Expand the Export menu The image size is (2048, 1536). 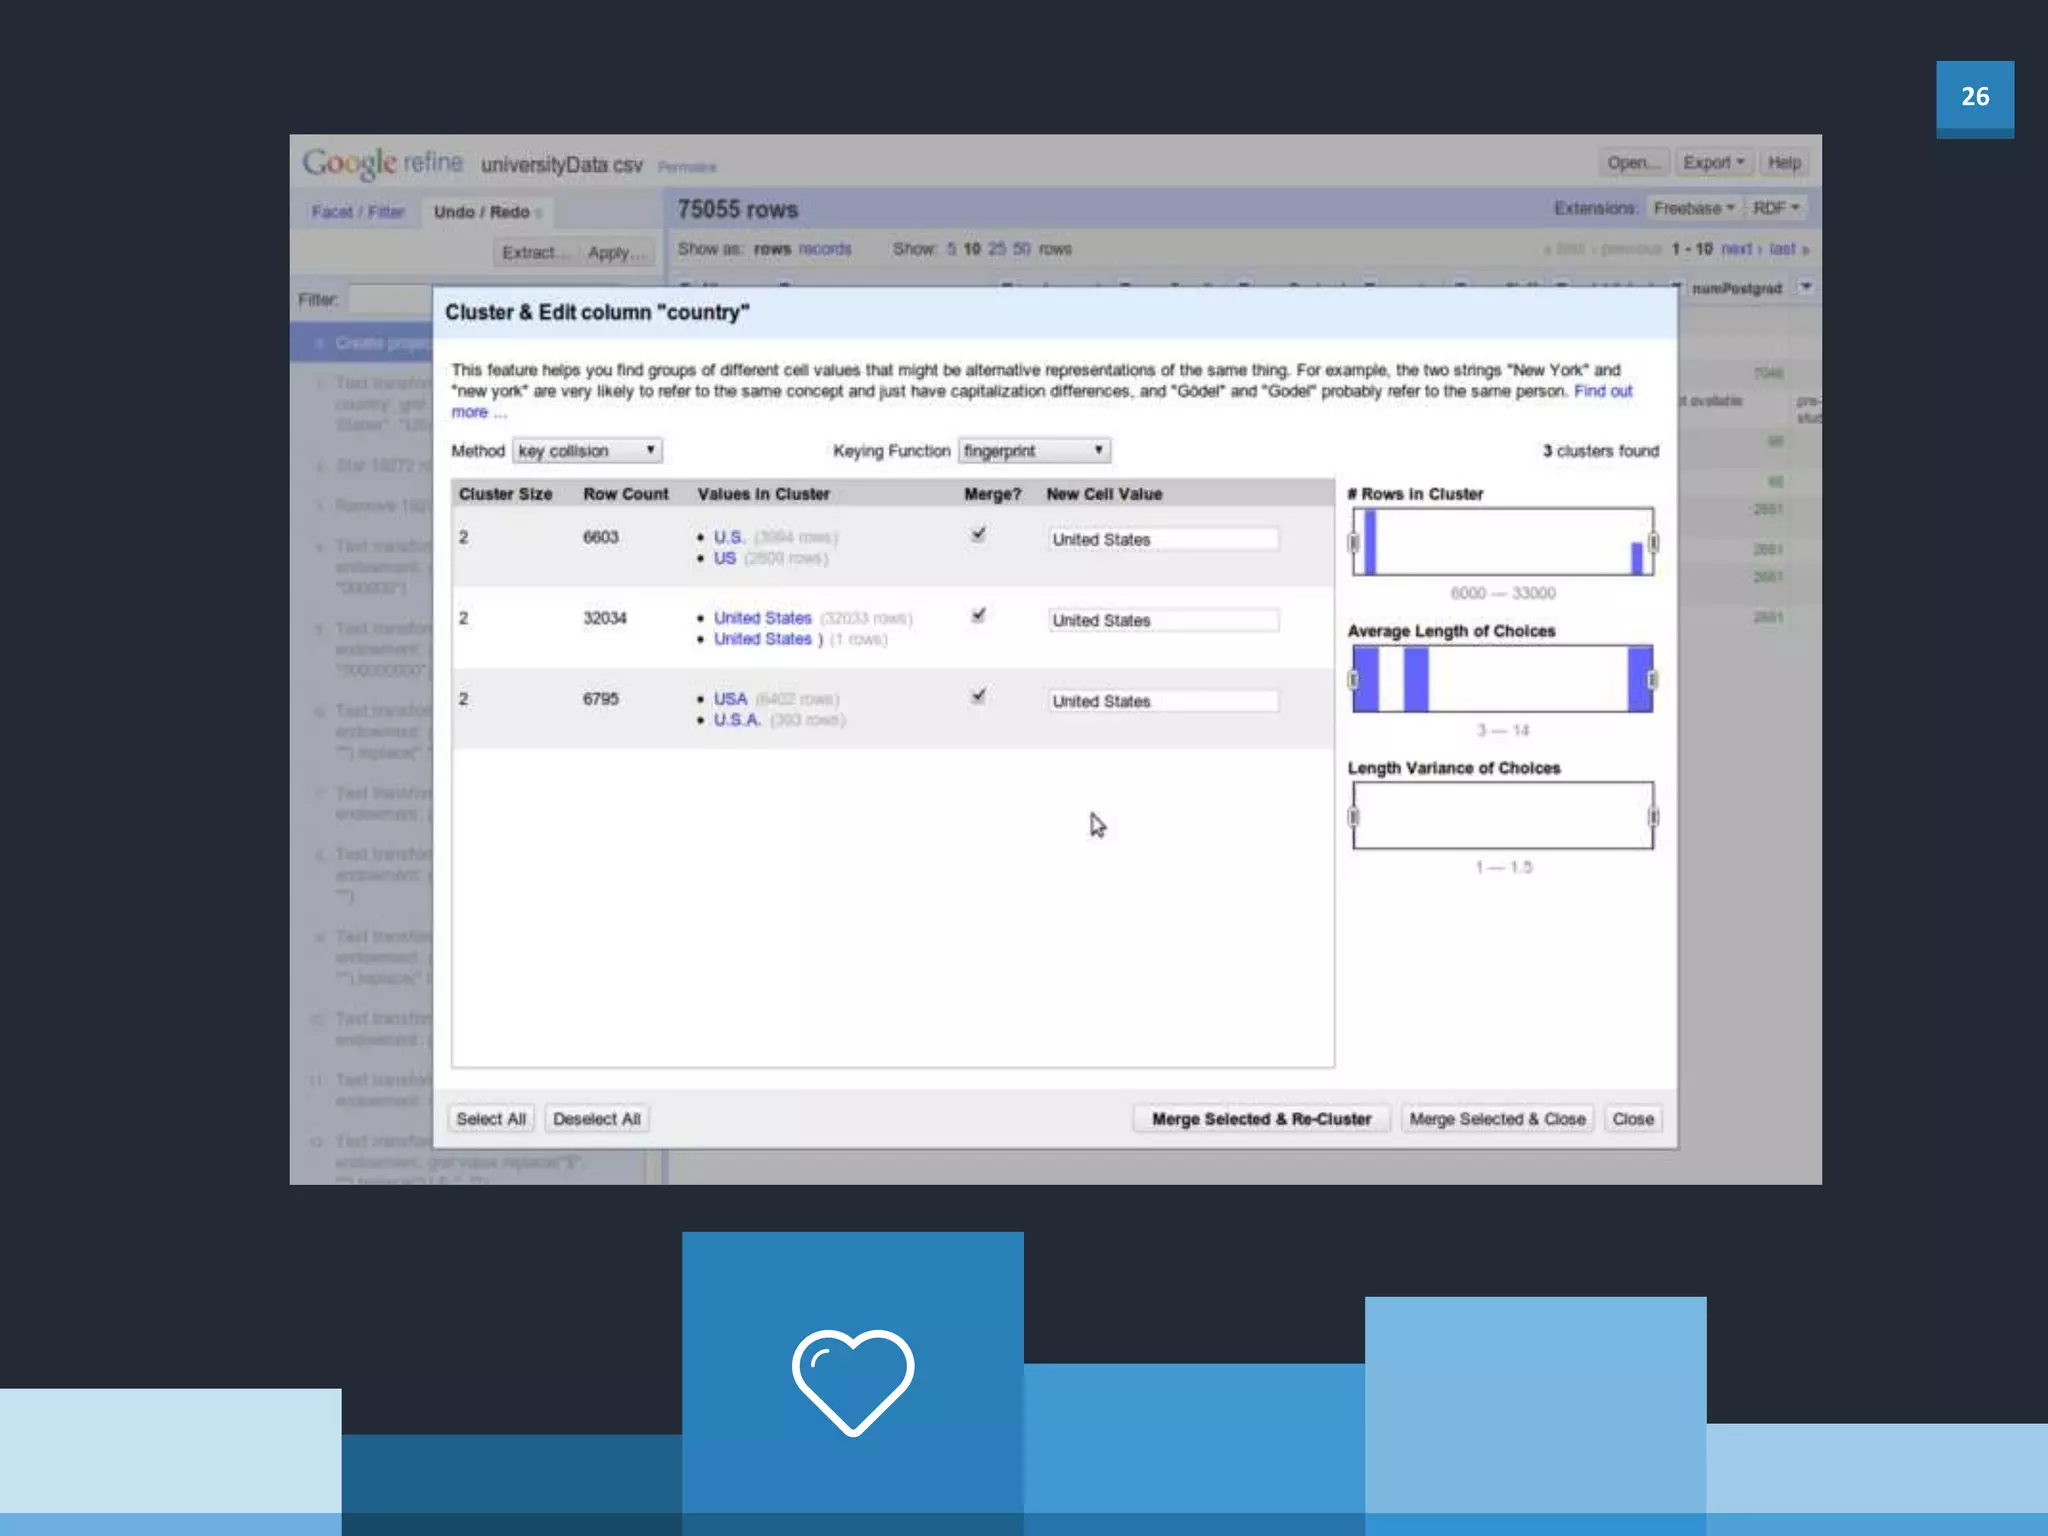[1712, 163]
